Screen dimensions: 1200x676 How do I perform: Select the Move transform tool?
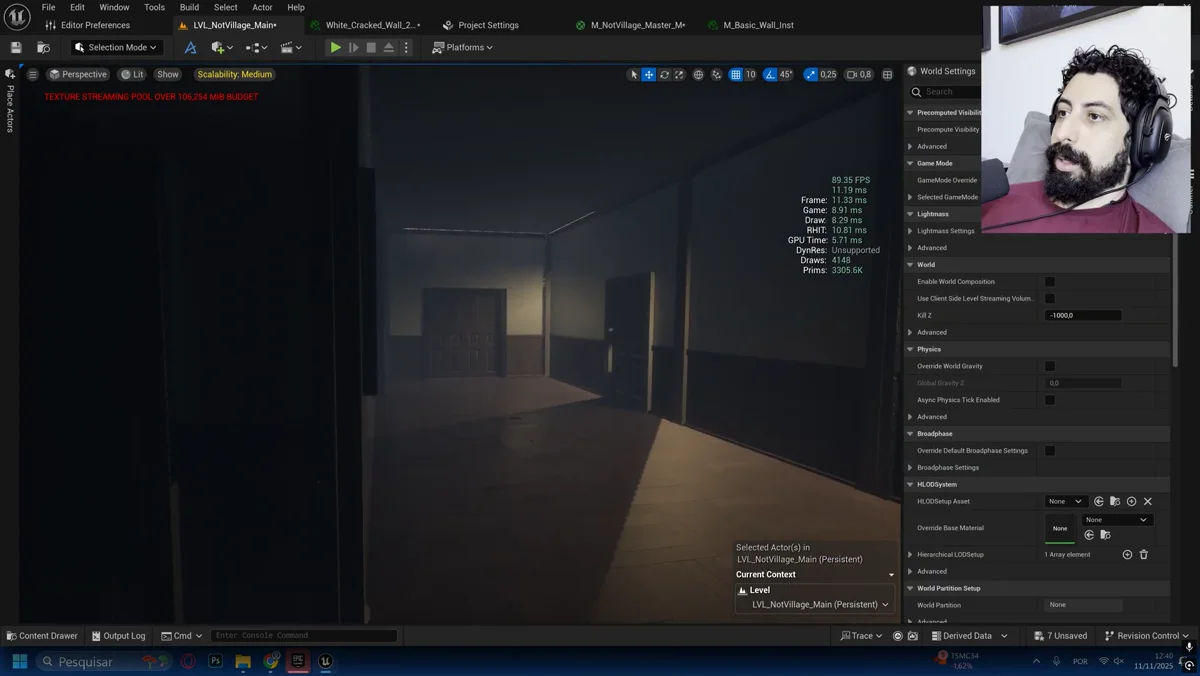point(648,74)
